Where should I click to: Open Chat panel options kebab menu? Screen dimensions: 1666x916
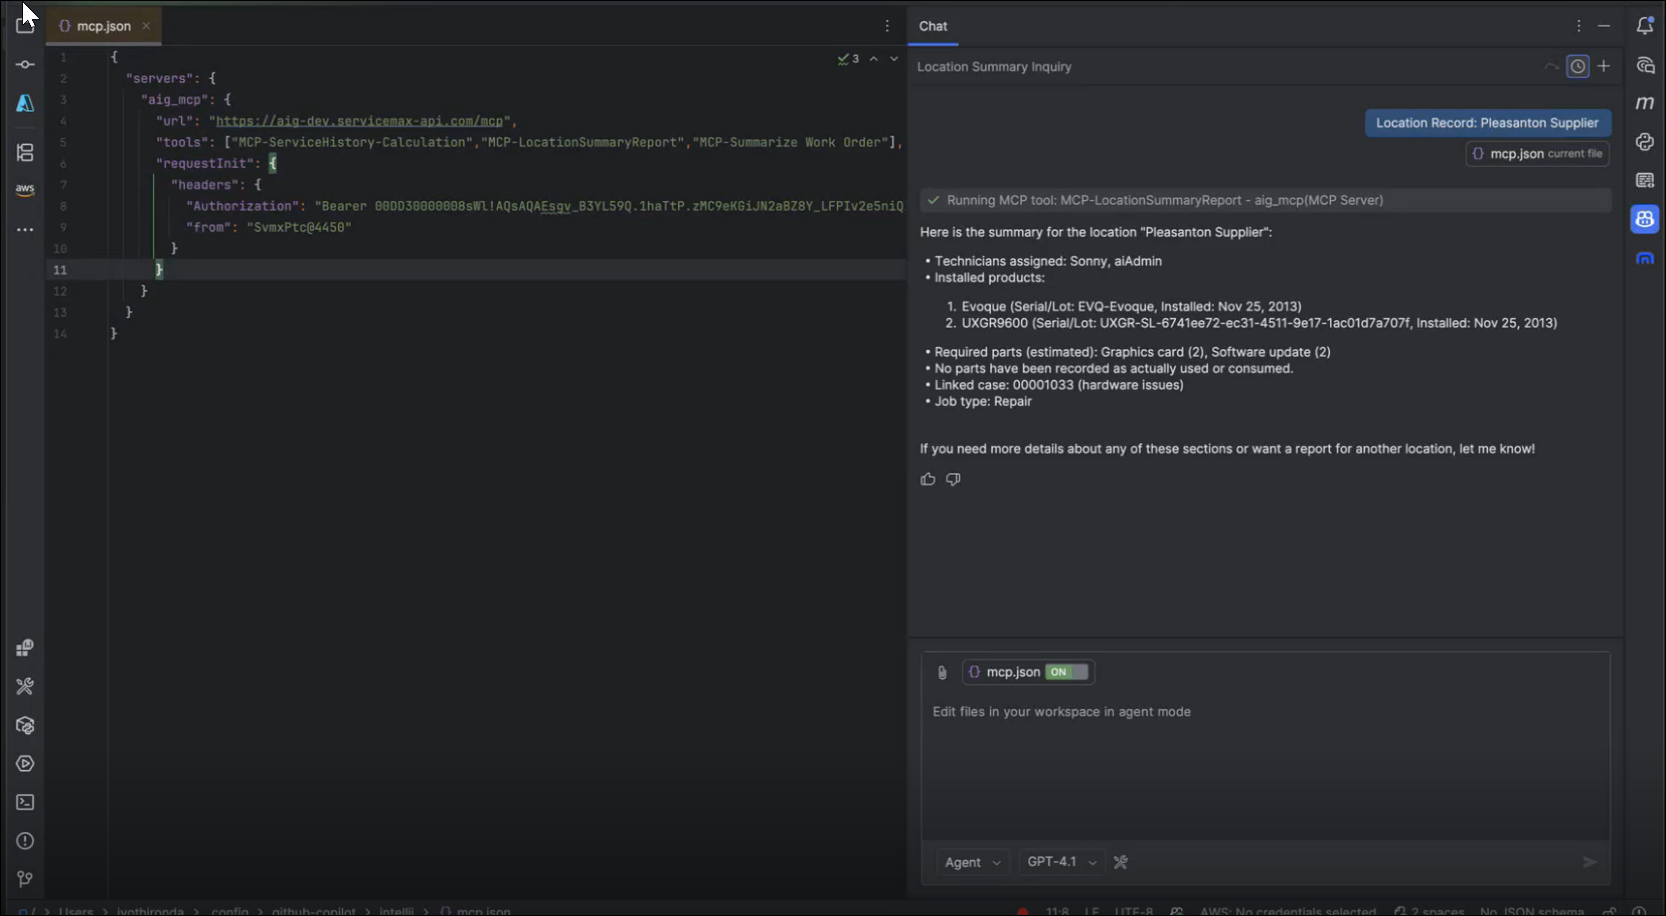pos(1578,26)
